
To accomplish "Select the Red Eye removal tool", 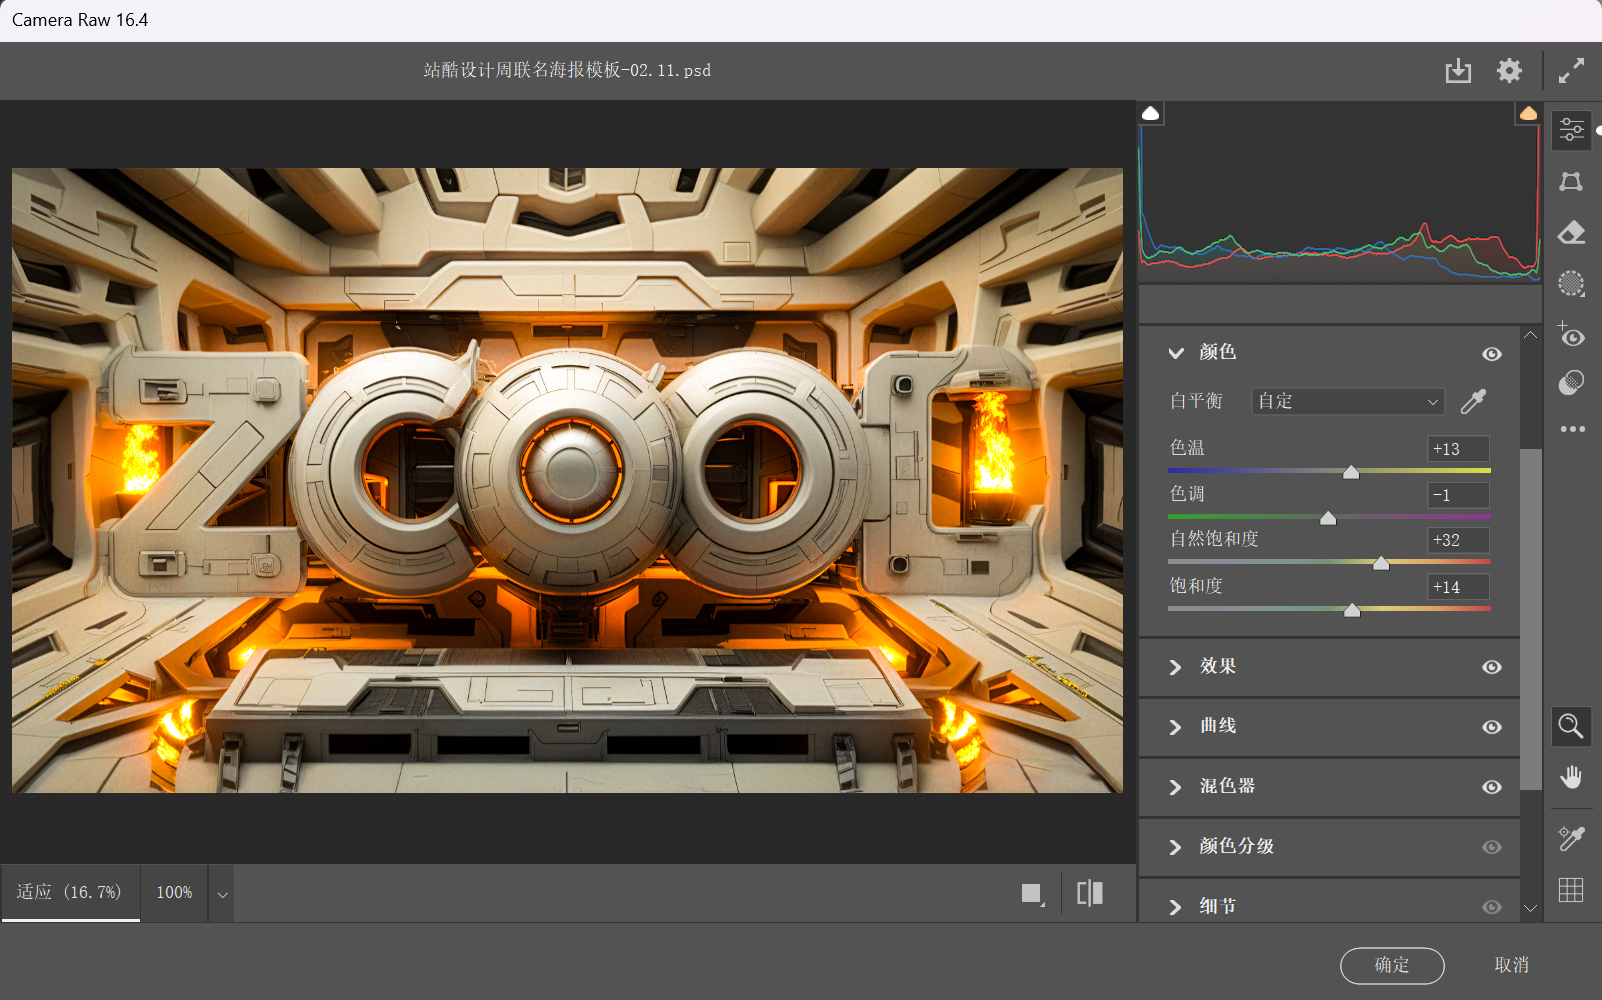I will pos(1571,334).
